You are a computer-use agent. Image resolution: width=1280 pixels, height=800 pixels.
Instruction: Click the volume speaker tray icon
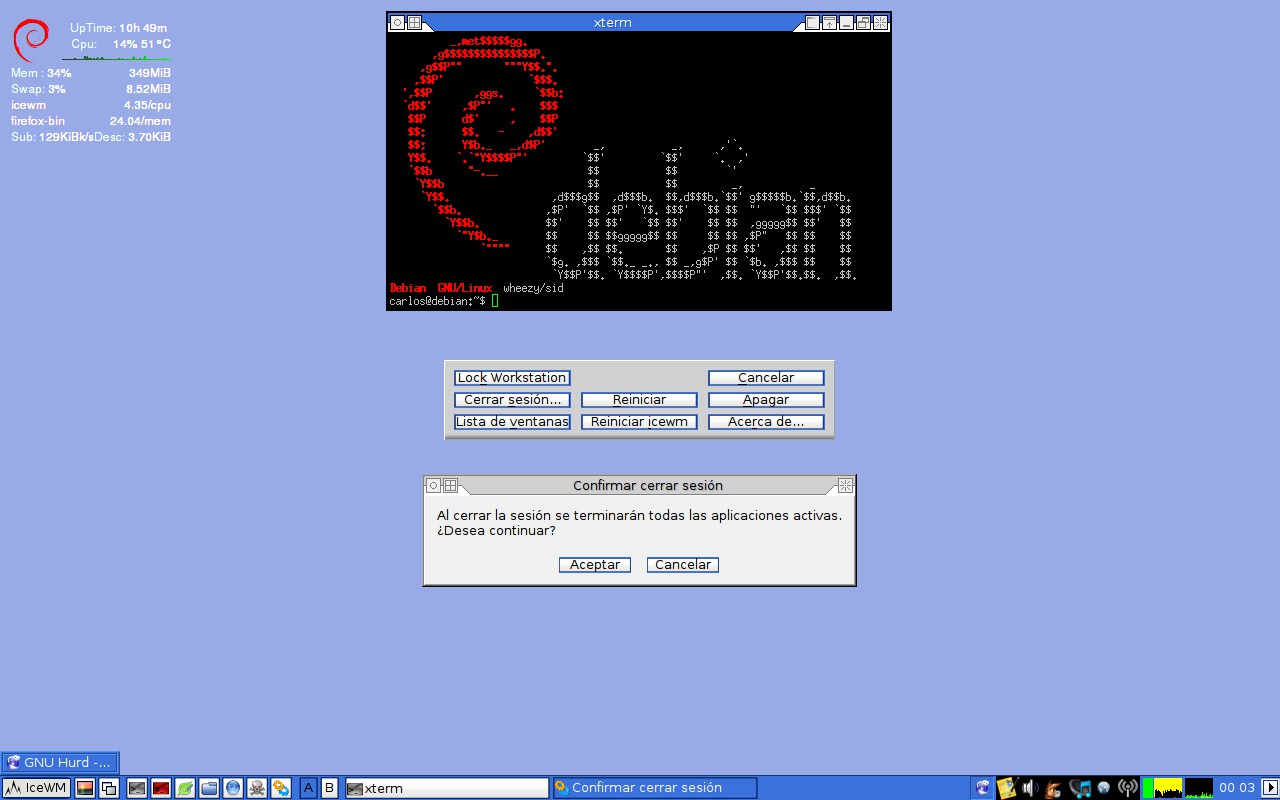1030,788
